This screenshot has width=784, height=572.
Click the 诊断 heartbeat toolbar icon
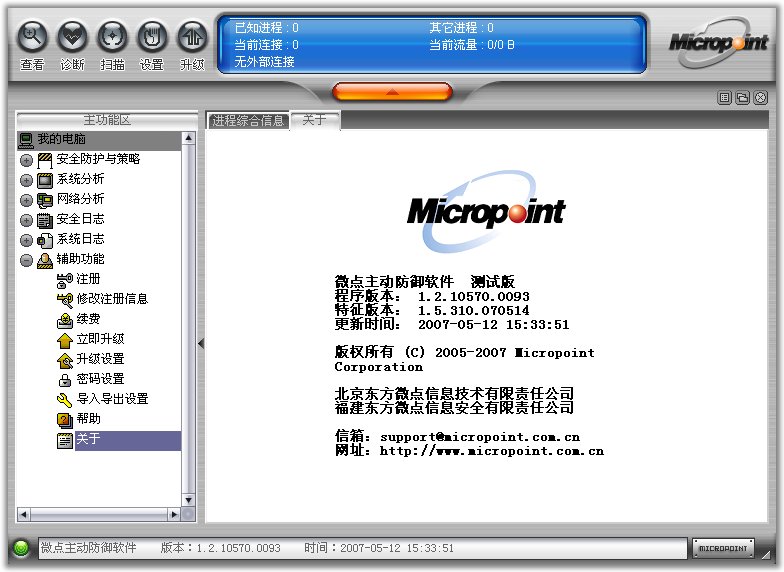coord(72,37)
